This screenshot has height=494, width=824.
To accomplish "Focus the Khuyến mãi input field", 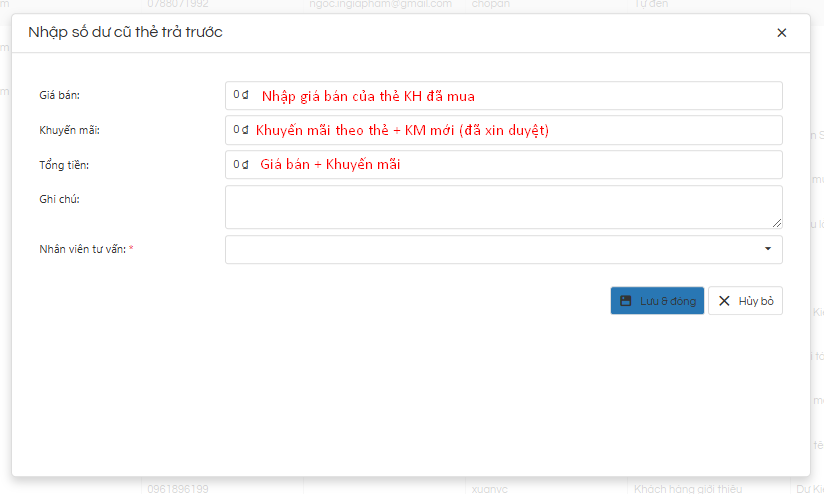I will tap(503, 130).
